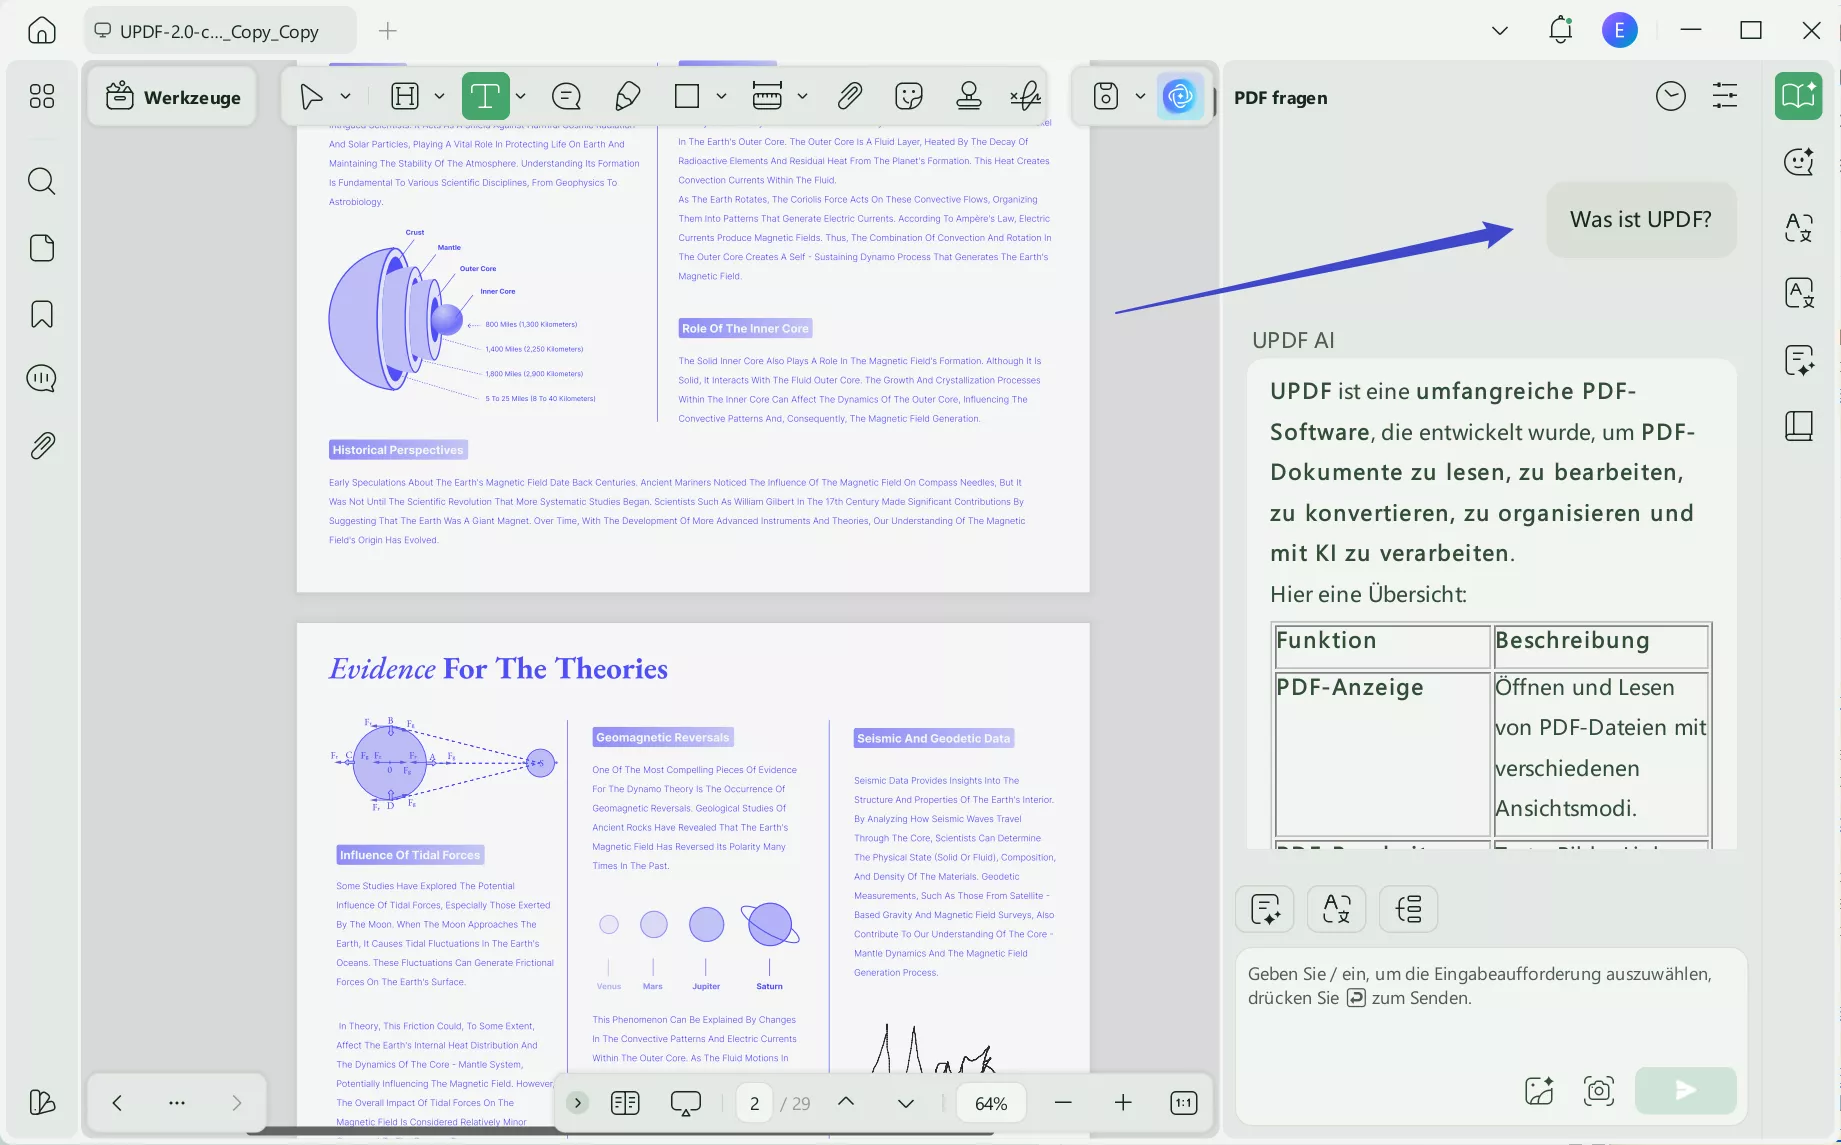Screen dimensions: 1841x1145
Task: Open the notifications bell
Action: 1561,30
